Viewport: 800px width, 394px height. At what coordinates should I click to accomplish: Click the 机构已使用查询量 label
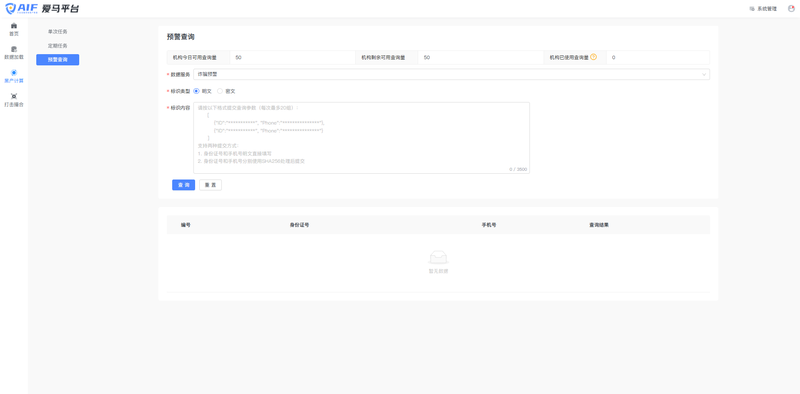(x=569, y=58)
